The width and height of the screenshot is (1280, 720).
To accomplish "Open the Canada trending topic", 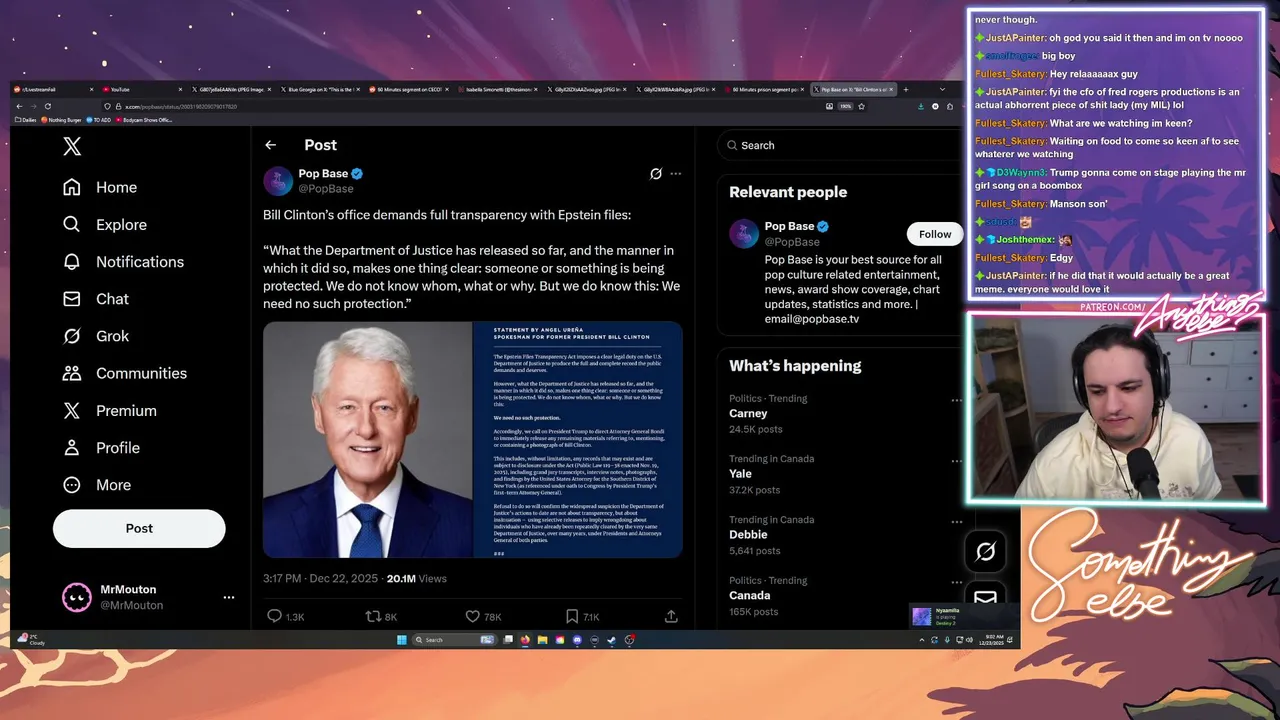I will pos(749,595).
